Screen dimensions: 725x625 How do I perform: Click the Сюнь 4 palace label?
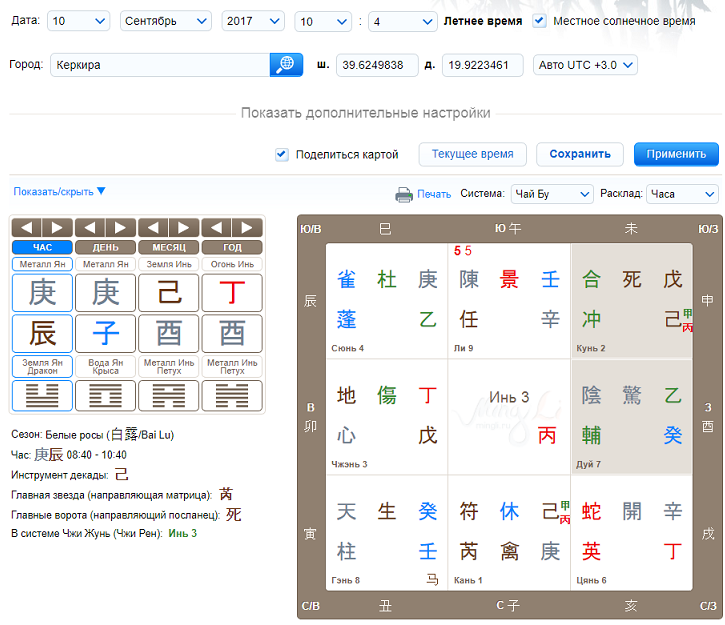(x=347, y=348)
